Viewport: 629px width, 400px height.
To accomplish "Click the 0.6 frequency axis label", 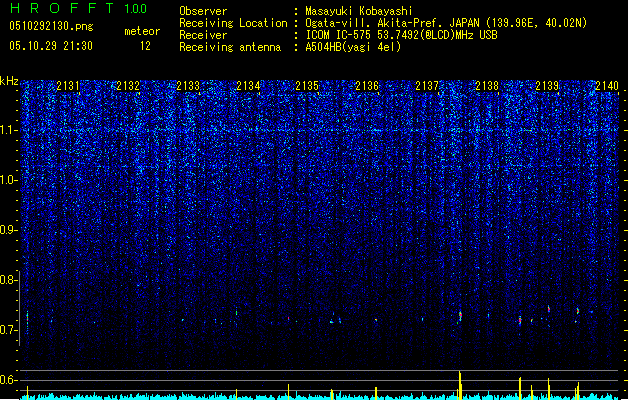I will coord(8,380).
